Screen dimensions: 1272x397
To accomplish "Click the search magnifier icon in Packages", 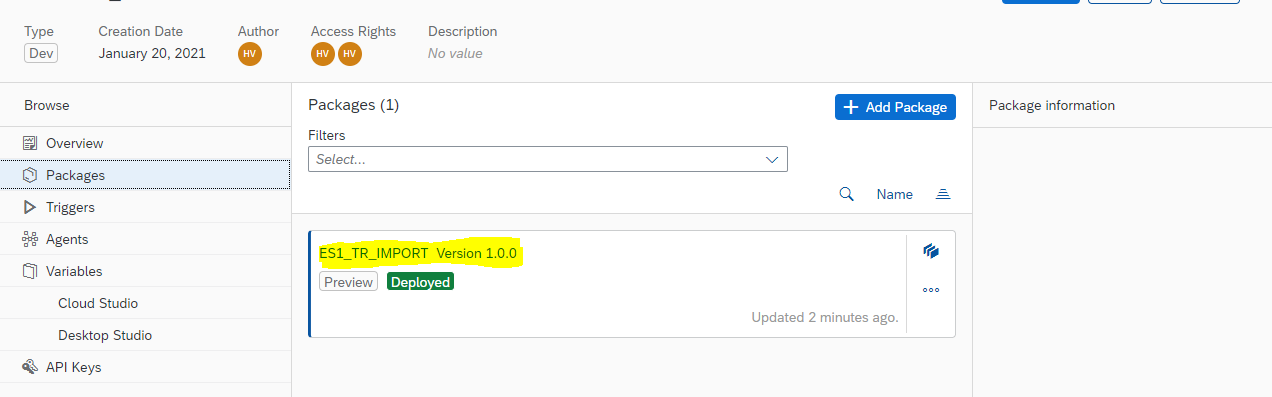I will pos(846,194).
